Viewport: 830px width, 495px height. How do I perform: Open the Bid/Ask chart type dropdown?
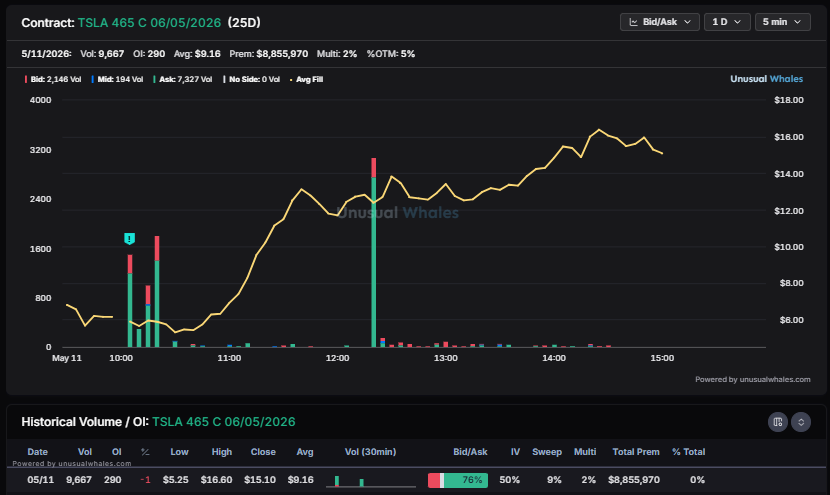(660, 22)
